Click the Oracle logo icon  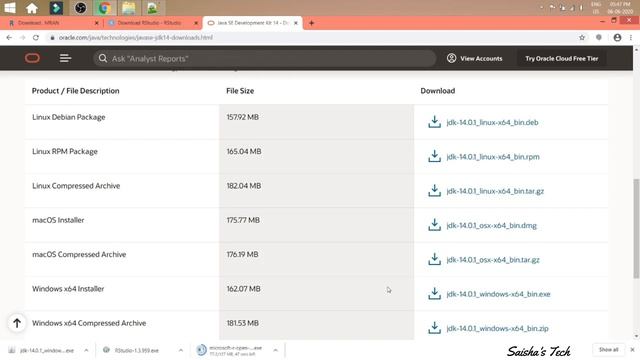click(32, 58)
